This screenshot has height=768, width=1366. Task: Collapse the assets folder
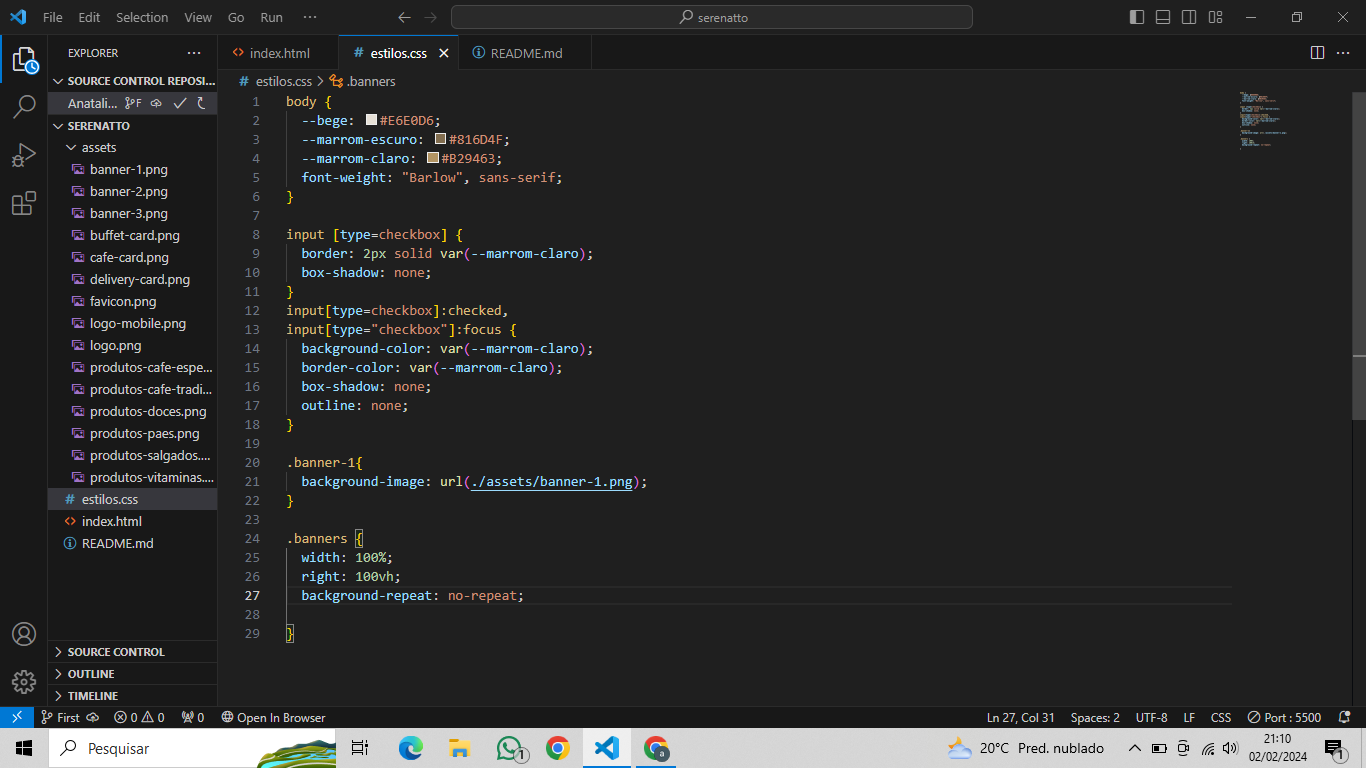point(132,147)
